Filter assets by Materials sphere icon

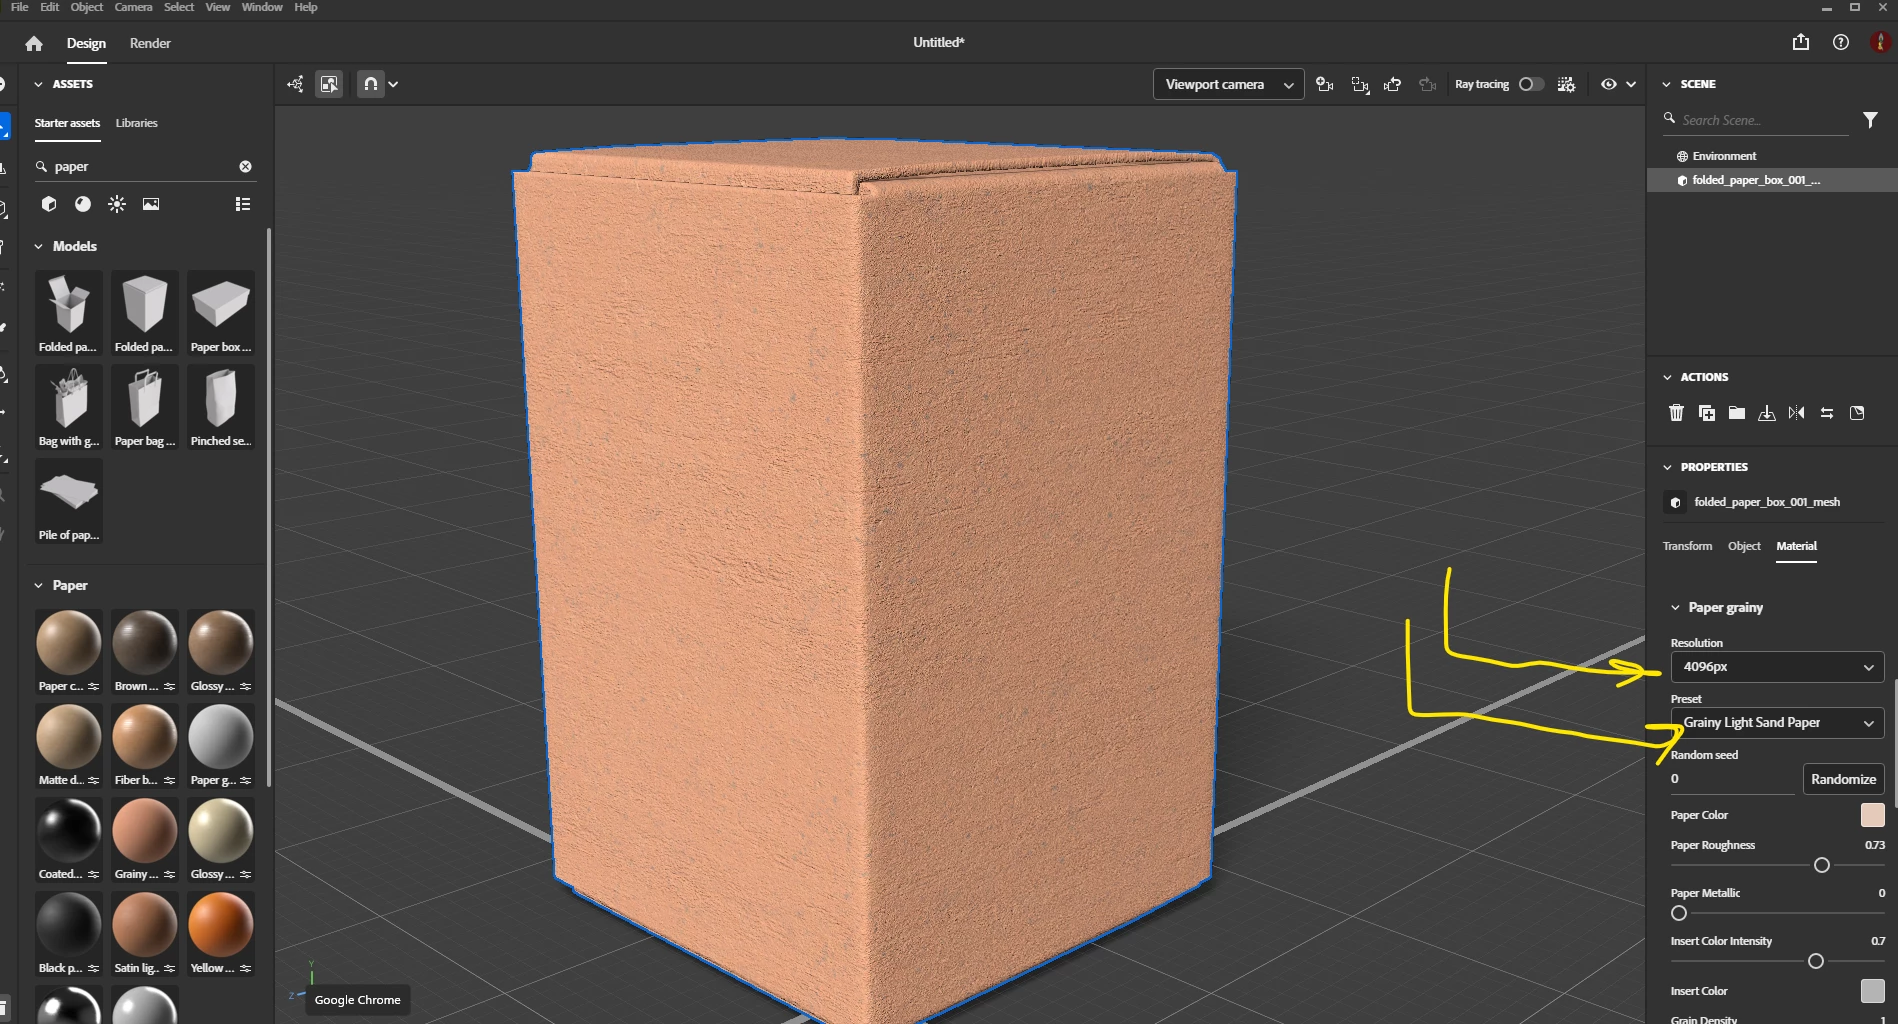click(x=83, y=204)
